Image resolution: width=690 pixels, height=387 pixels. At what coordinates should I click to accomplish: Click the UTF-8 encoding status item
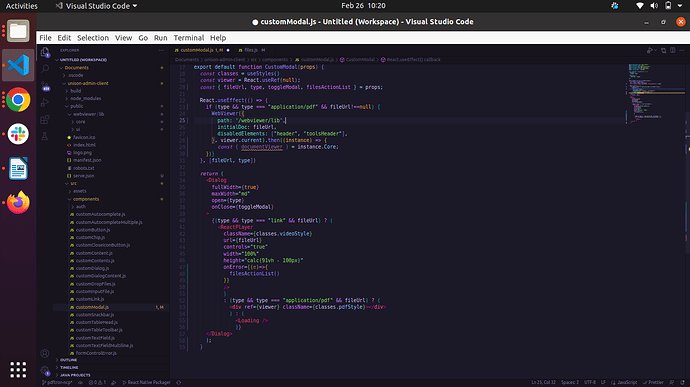tap(590, 383)
